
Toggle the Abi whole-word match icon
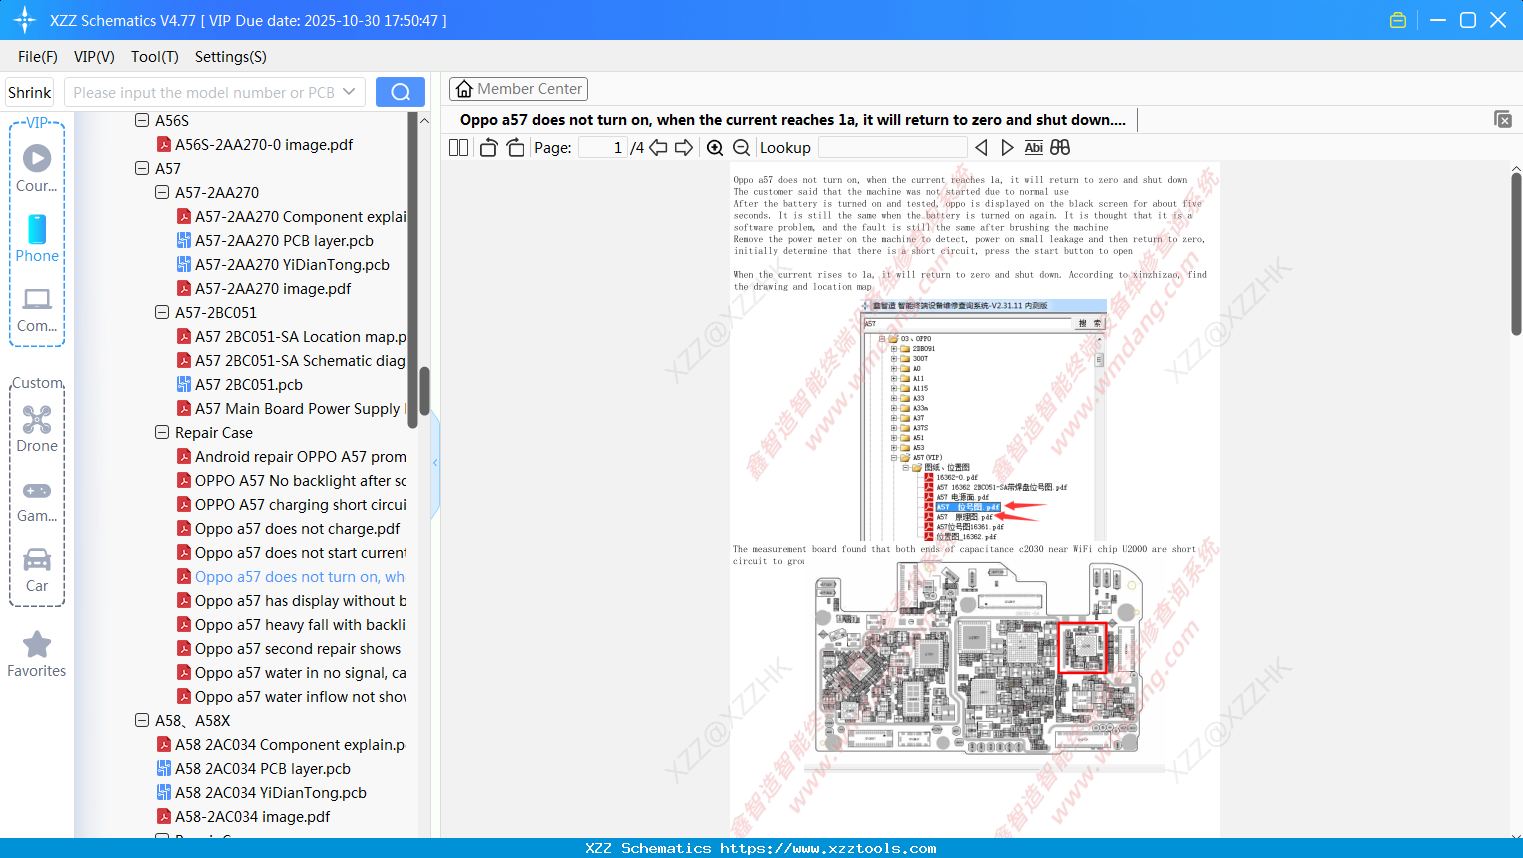point(1033,147)
